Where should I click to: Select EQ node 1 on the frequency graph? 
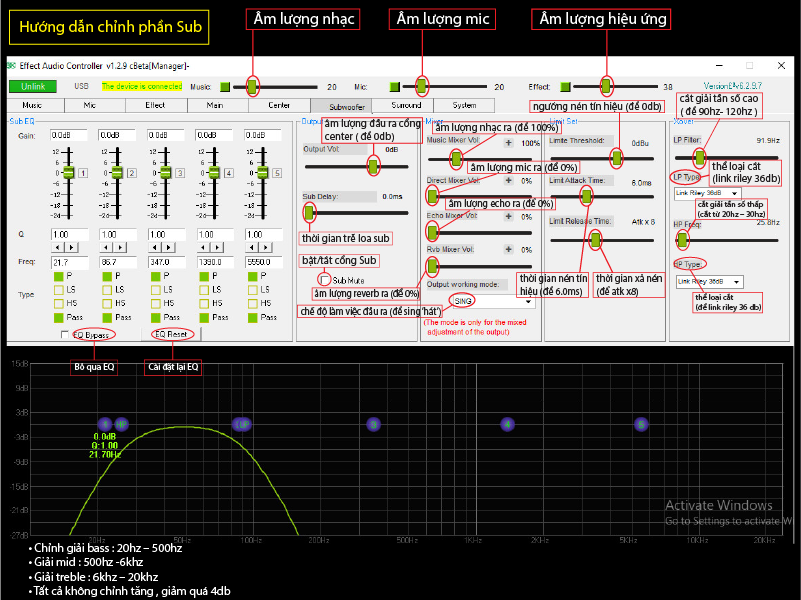click(x=105, y=424)
